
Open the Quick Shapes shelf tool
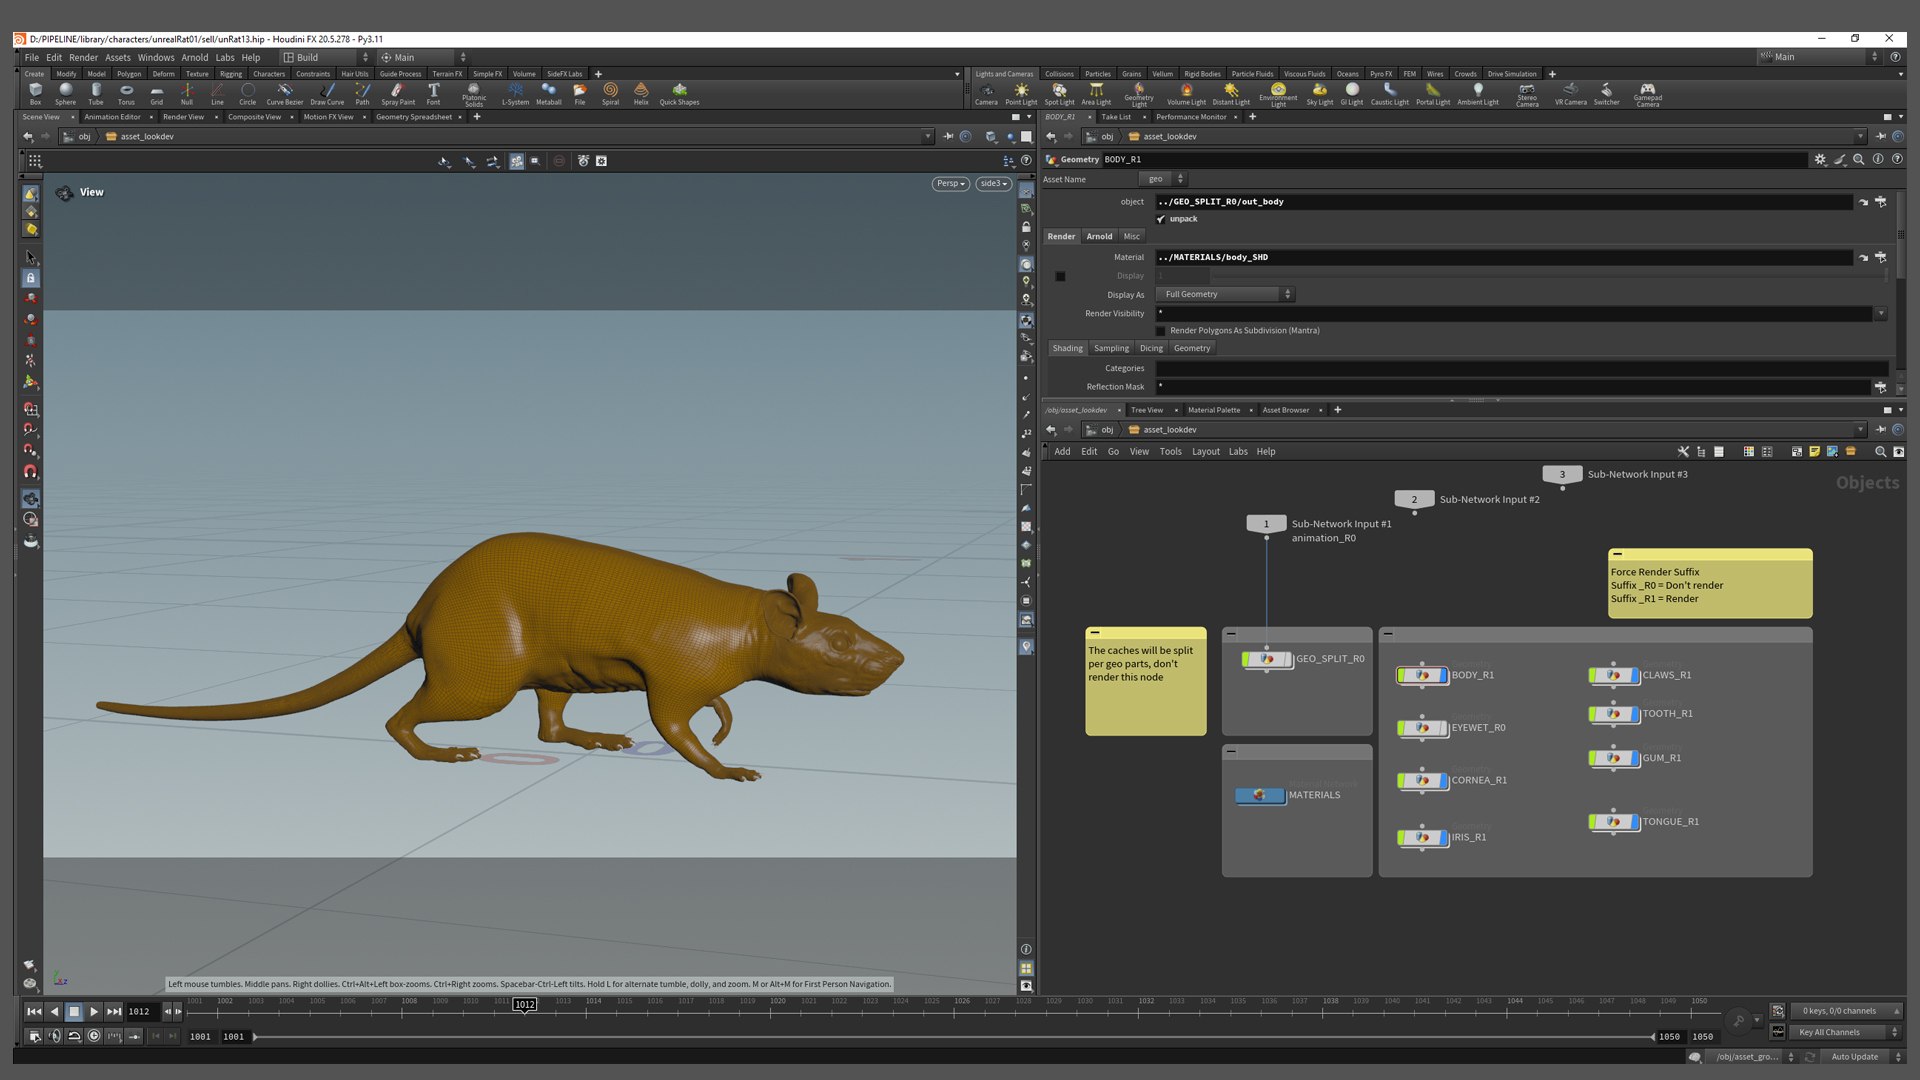[x=679, y=93]
